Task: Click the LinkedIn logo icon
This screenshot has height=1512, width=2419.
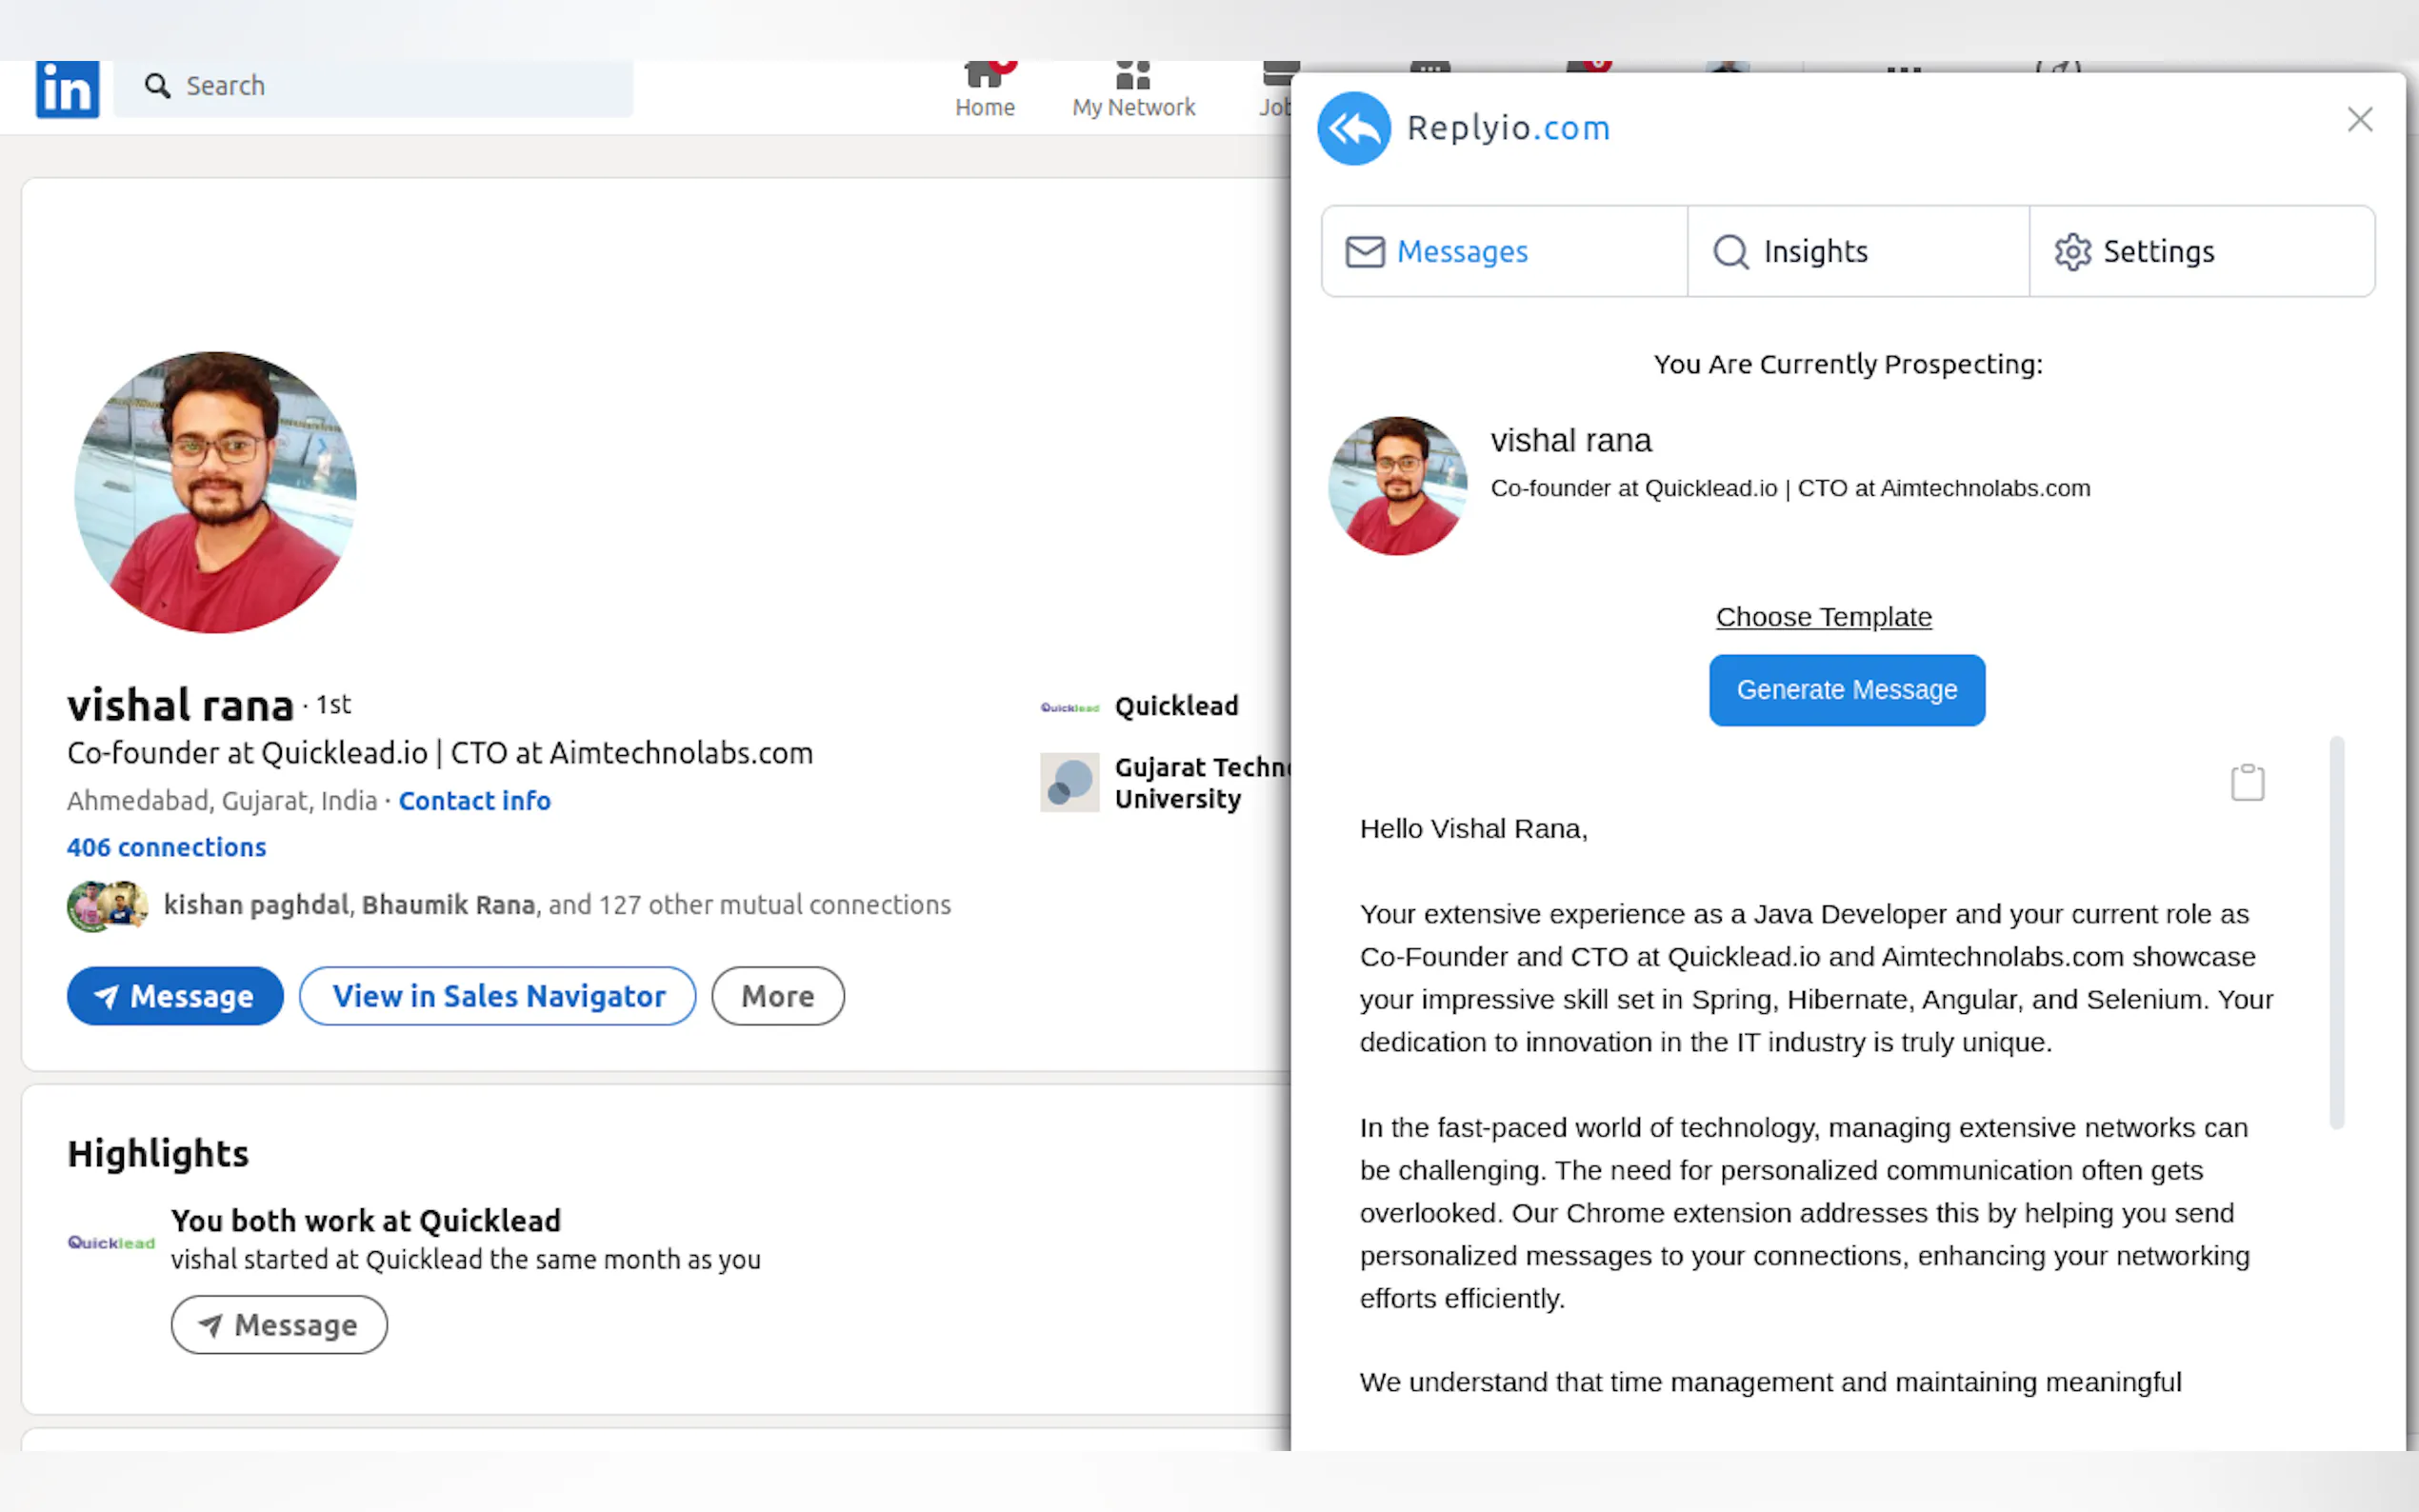Action: [x=67, y=88]
